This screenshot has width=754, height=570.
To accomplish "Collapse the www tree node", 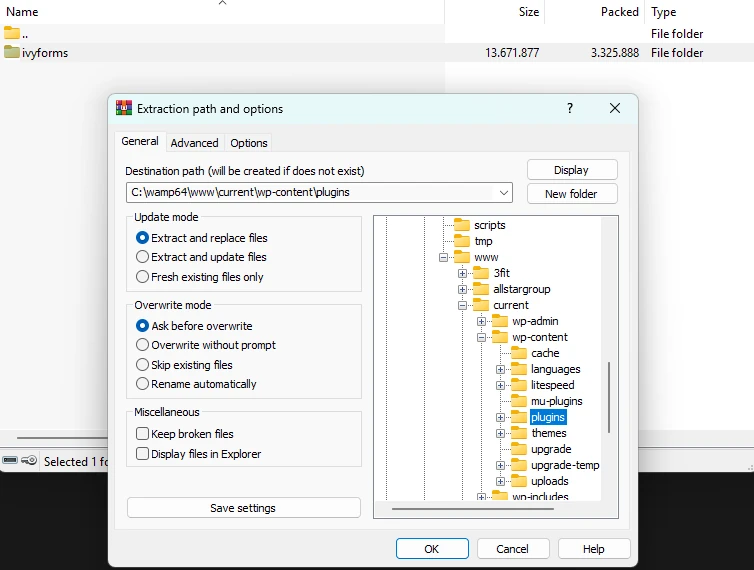I will (x=443, y=257).
